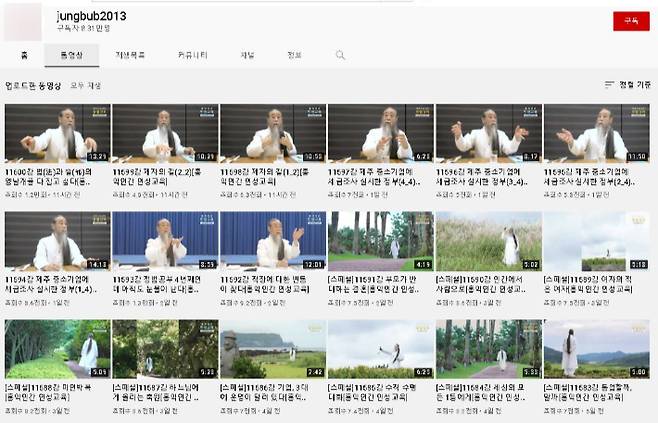658x423 pixels.
Task: Play the [스페셜]11588강 forest path thumbnail
Action: [x=57, y=349]
